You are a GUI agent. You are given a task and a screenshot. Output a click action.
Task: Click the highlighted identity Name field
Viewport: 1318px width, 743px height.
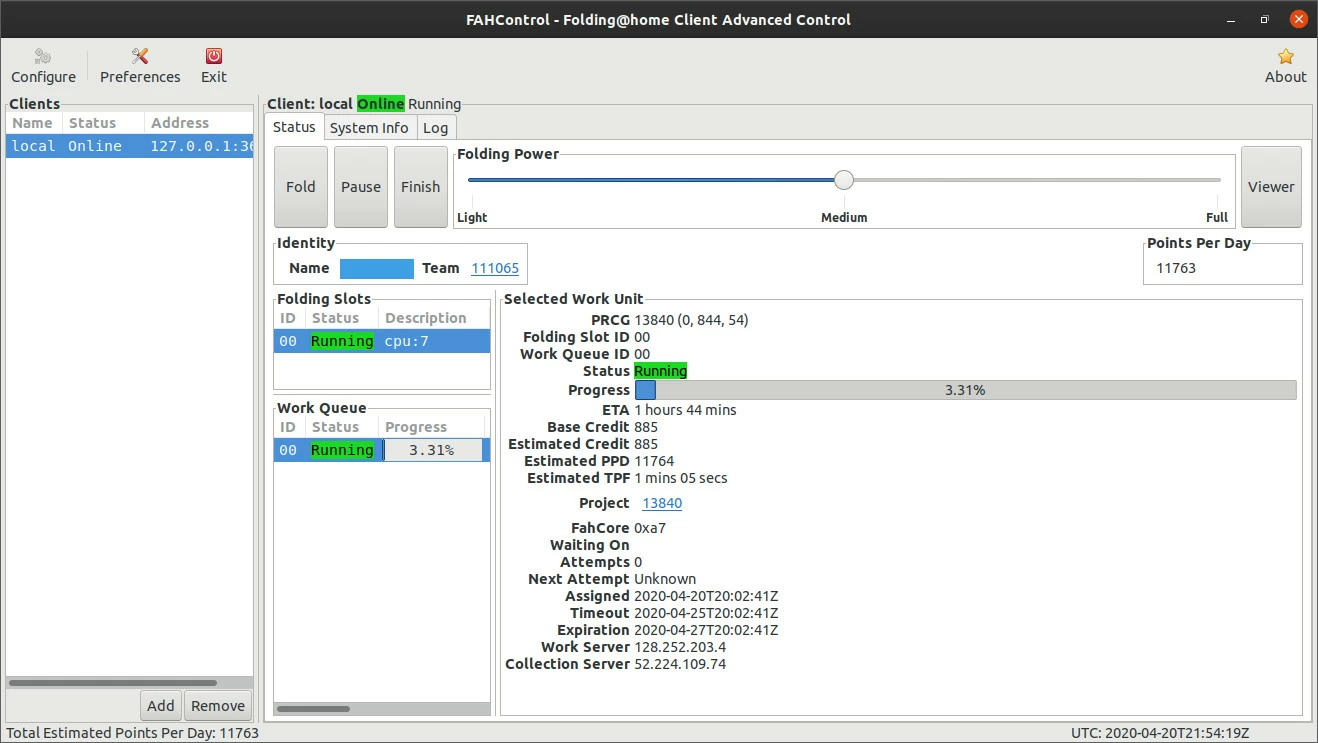377,268
